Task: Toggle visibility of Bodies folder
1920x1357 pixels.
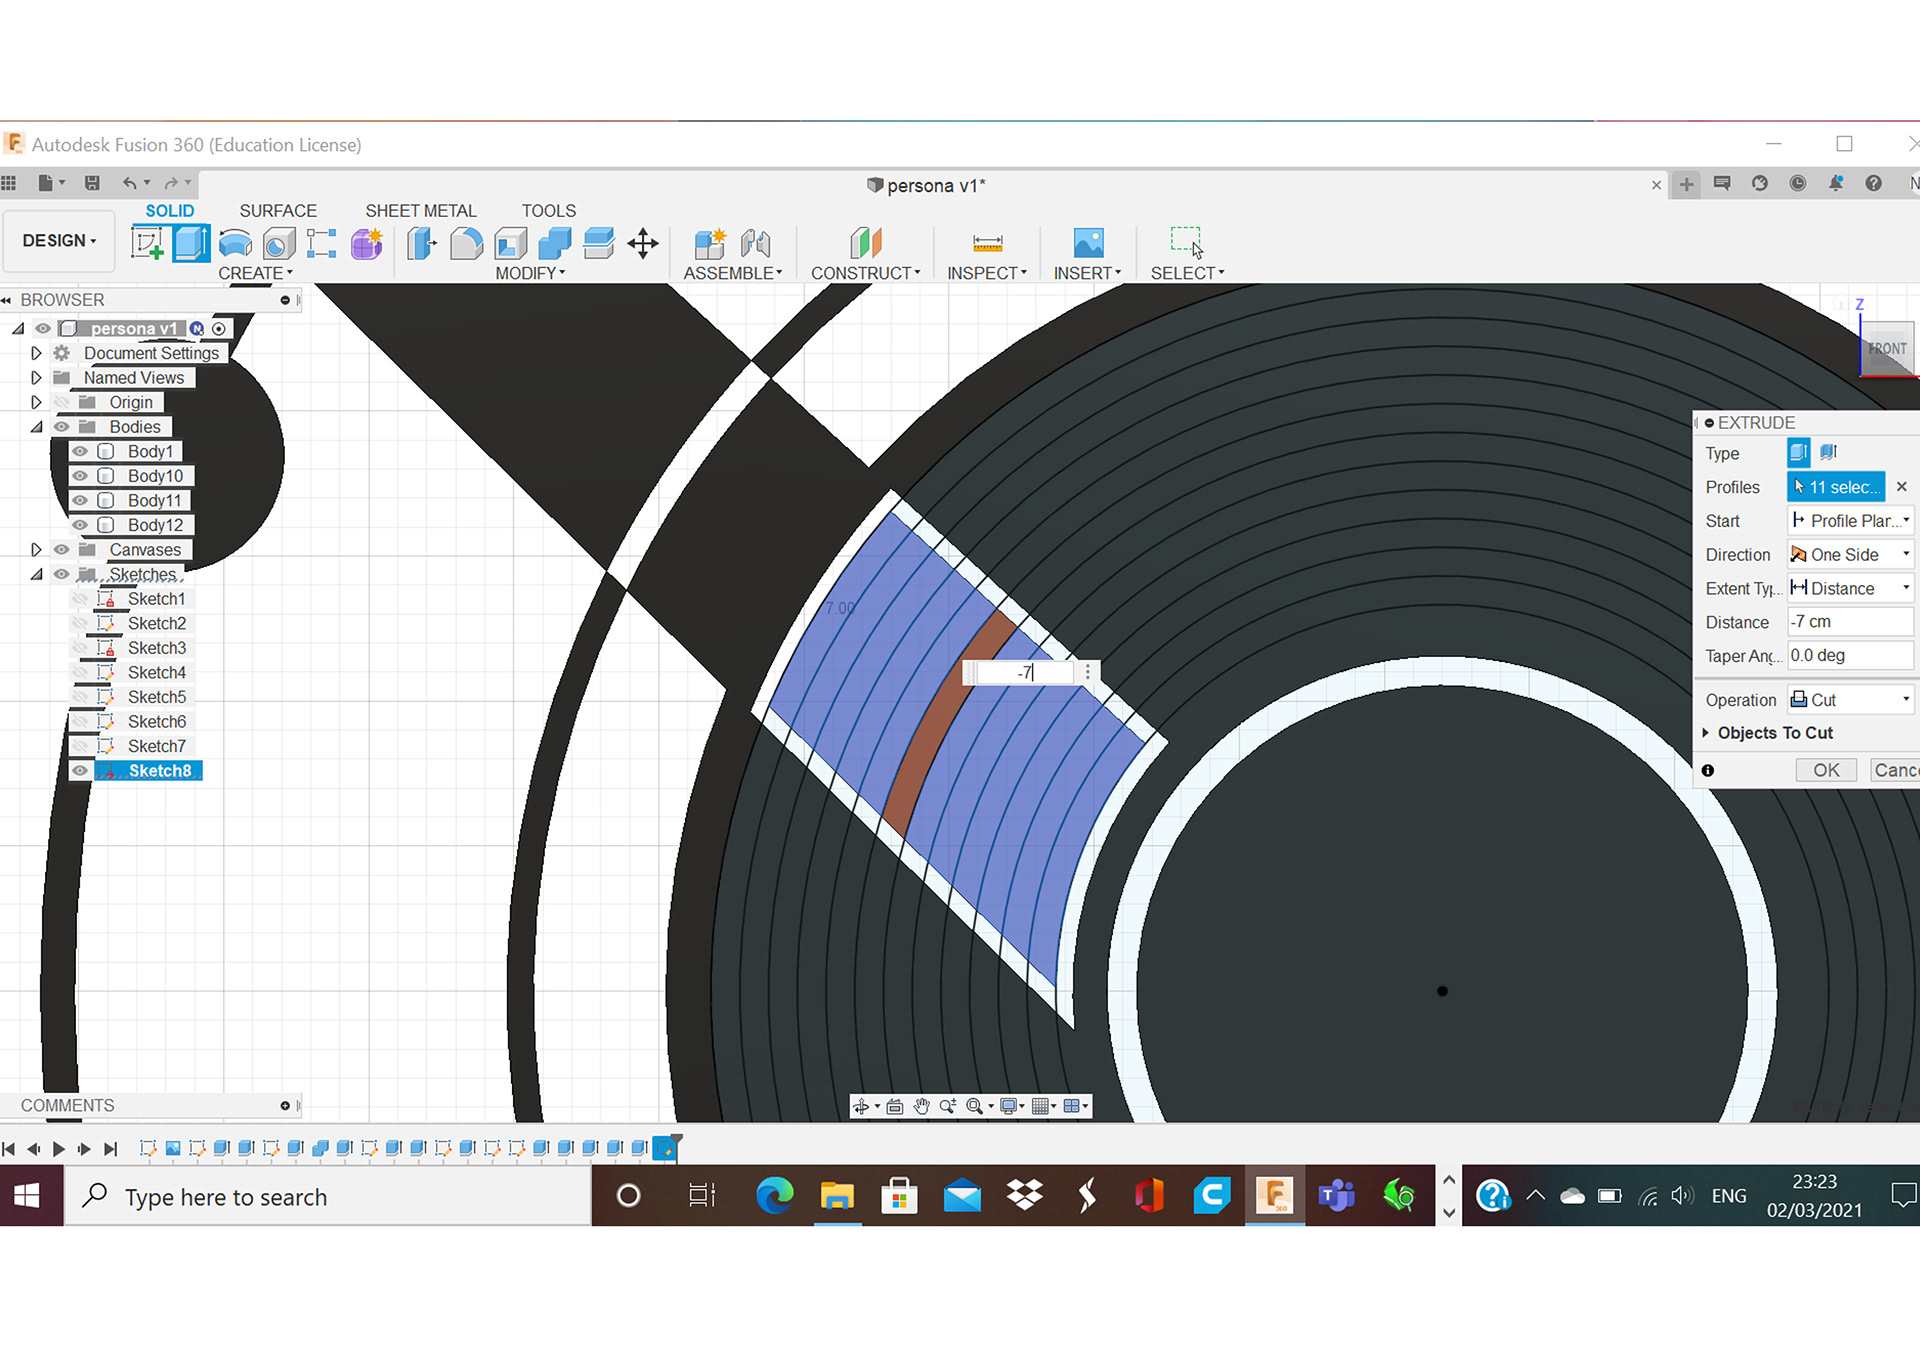Action: click(62, 427)
